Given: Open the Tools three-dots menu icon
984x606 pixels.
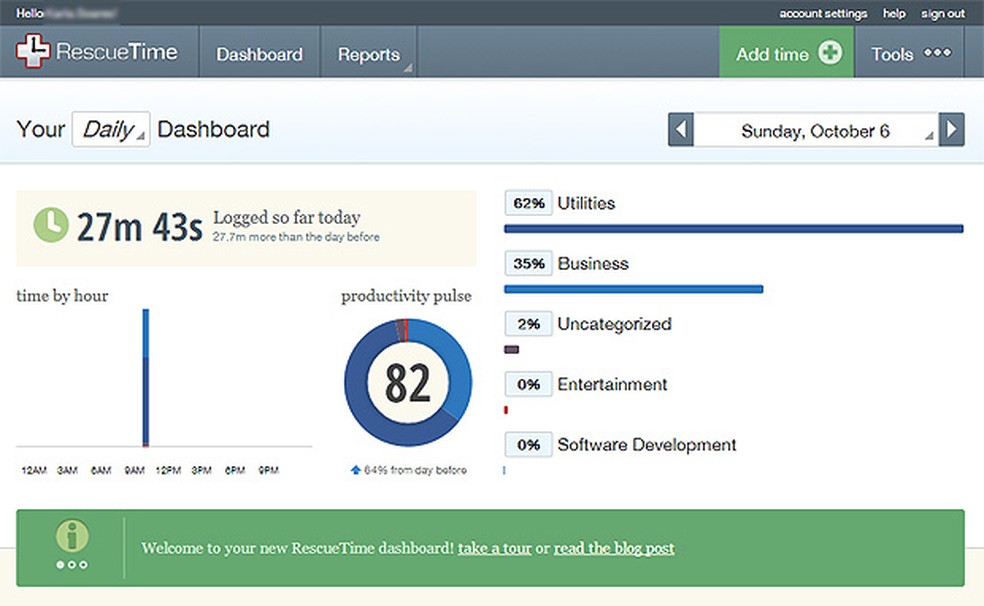Looking at the screenshot, I should pyautogui.click(x=937, y=54).
